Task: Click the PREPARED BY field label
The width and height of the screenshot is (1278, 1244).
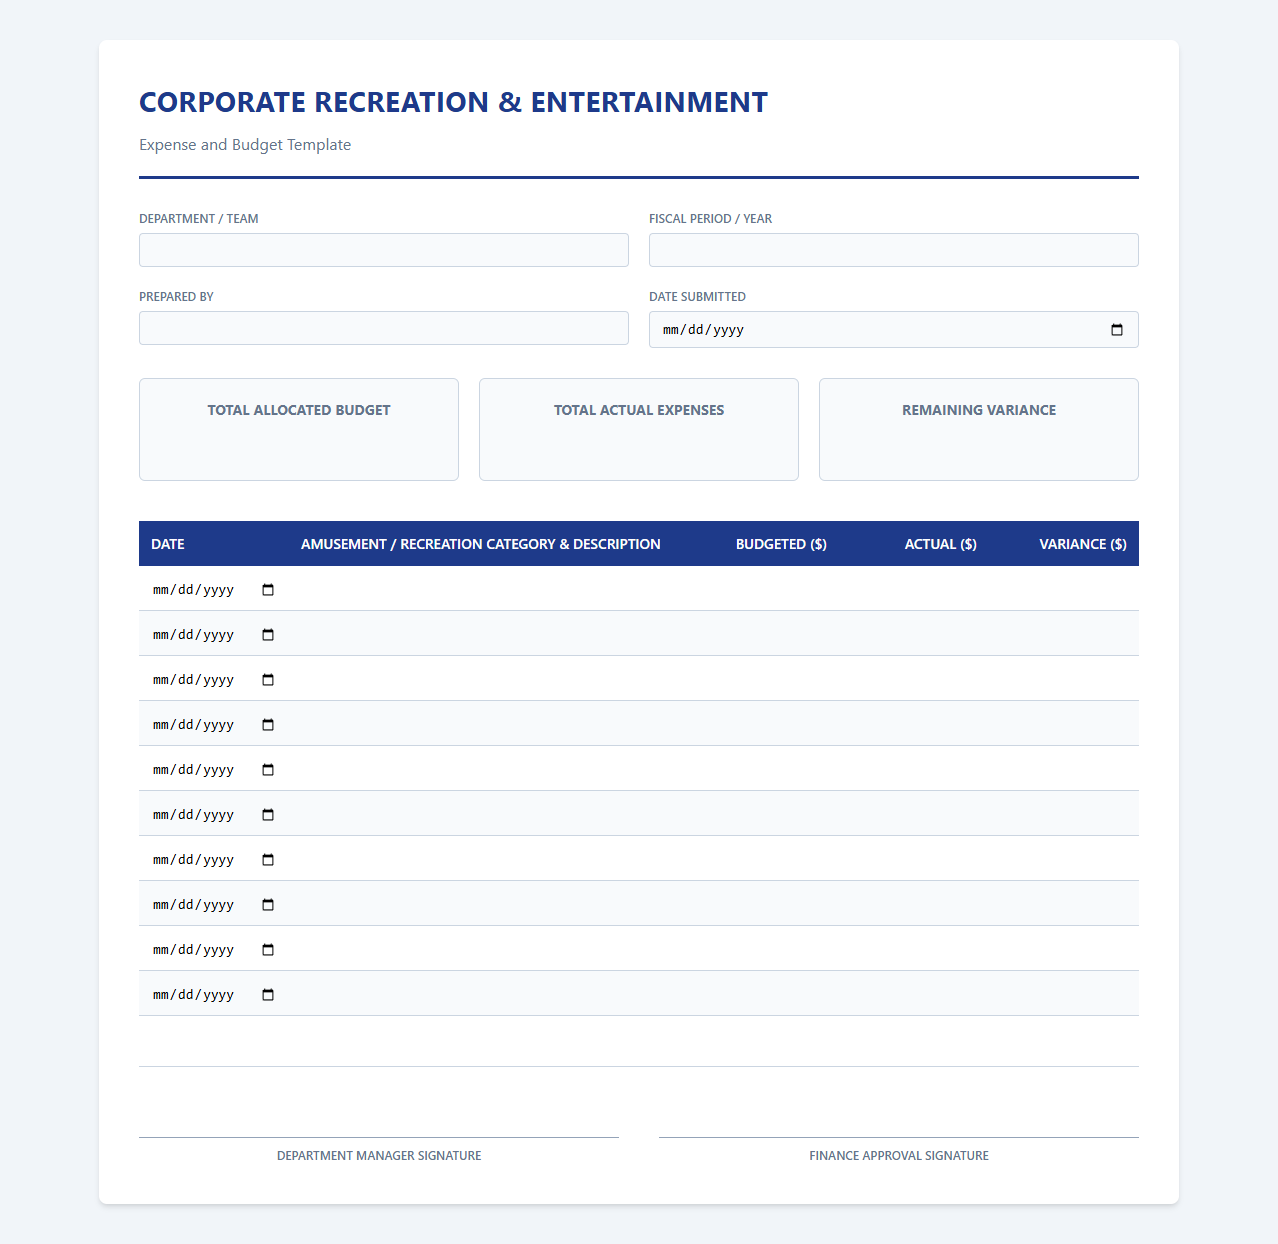Action: [x=176, y=297]
